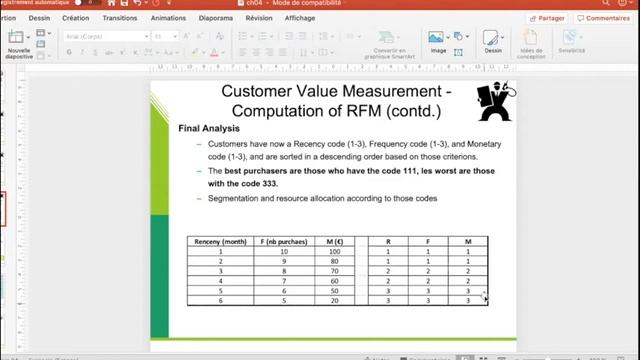Select the highlighted slide thumbnail in left panel

pyautogui.click(x=3, y=209)
